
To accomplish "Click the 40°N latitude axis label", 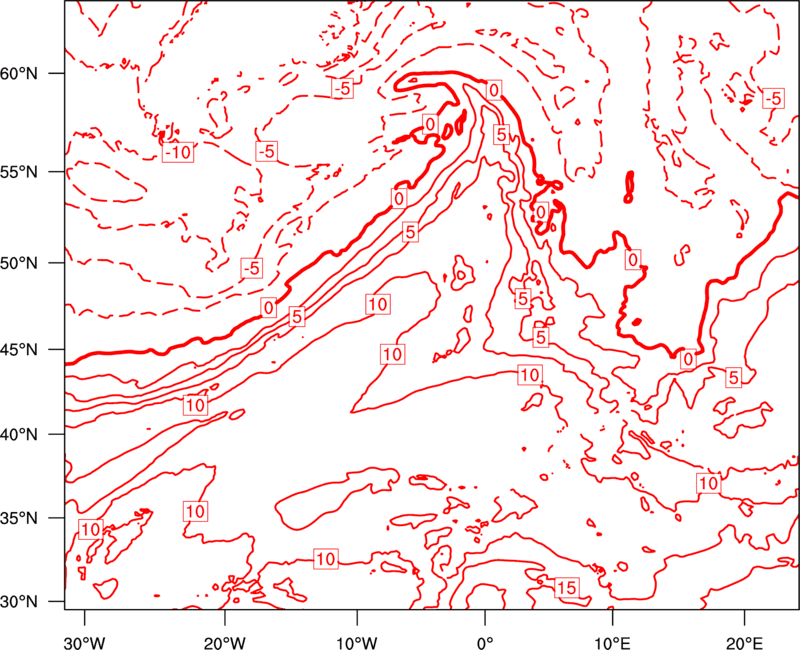I will [19, 435].
